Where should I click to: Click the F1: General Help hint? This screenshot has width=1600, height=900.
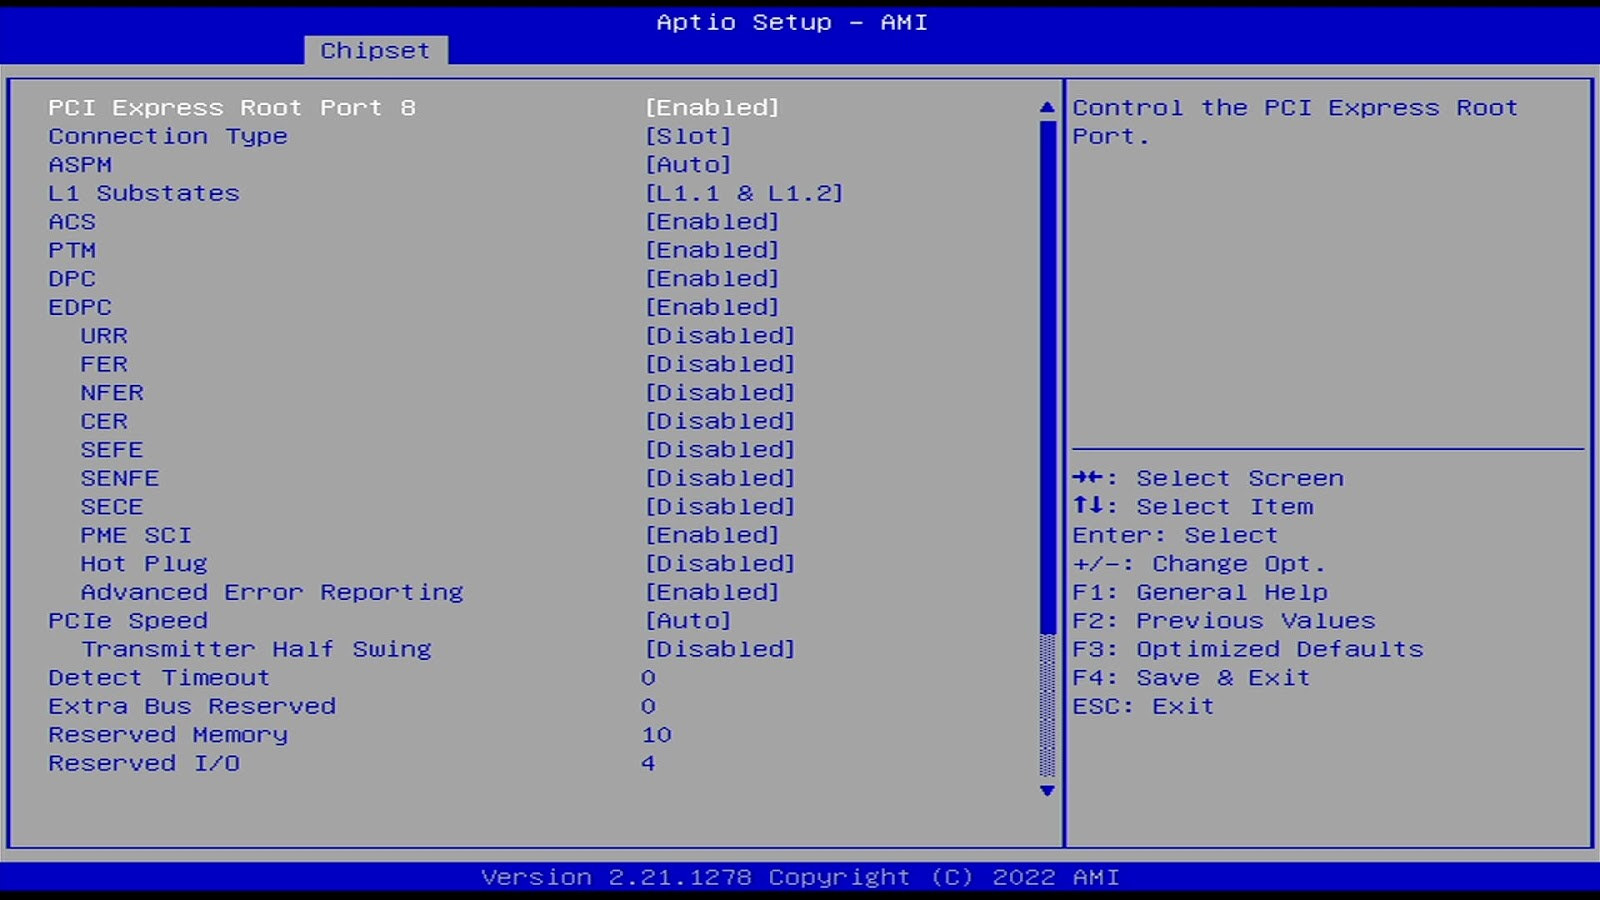[1200, 592]
